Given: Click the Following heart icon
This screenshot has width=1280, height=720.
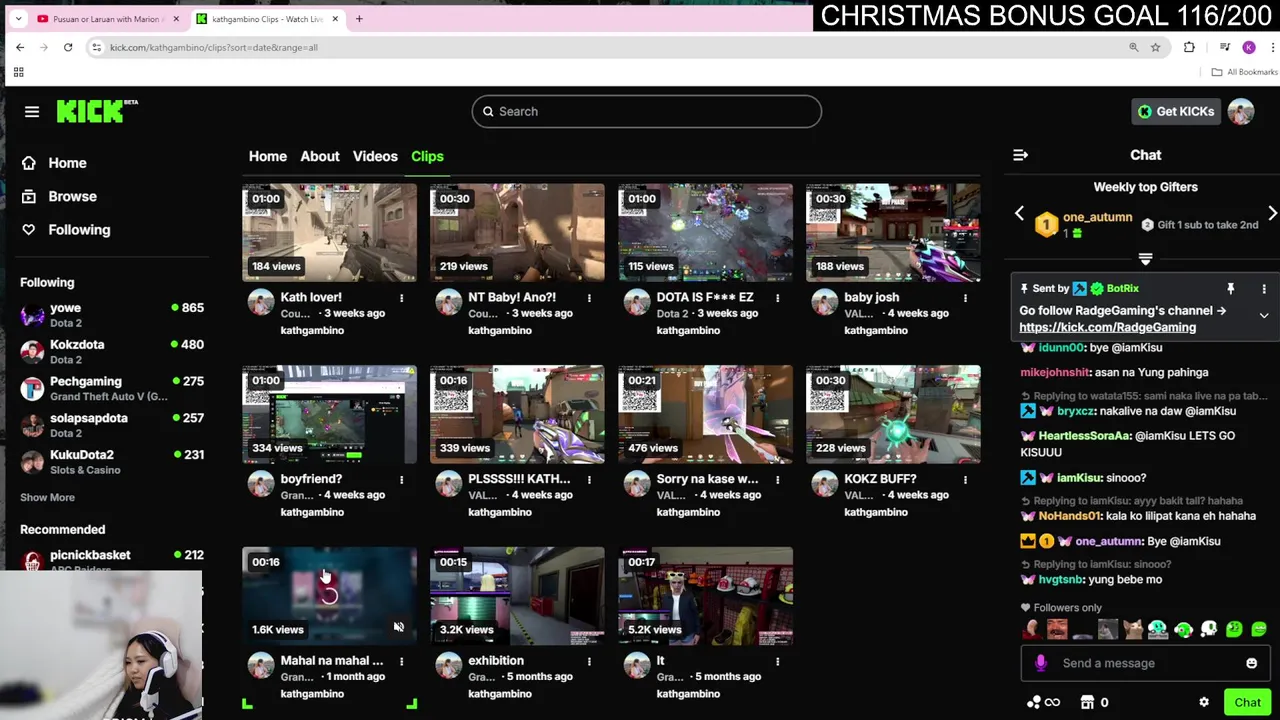Looking at the screenshot, I should 29,230.
